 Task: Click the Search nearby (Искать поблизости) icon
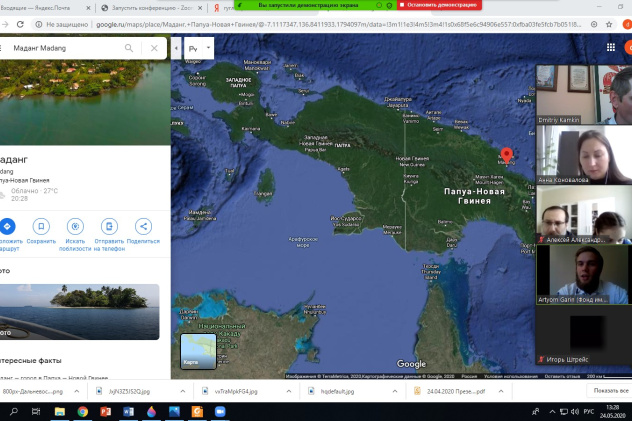point(75,226)
